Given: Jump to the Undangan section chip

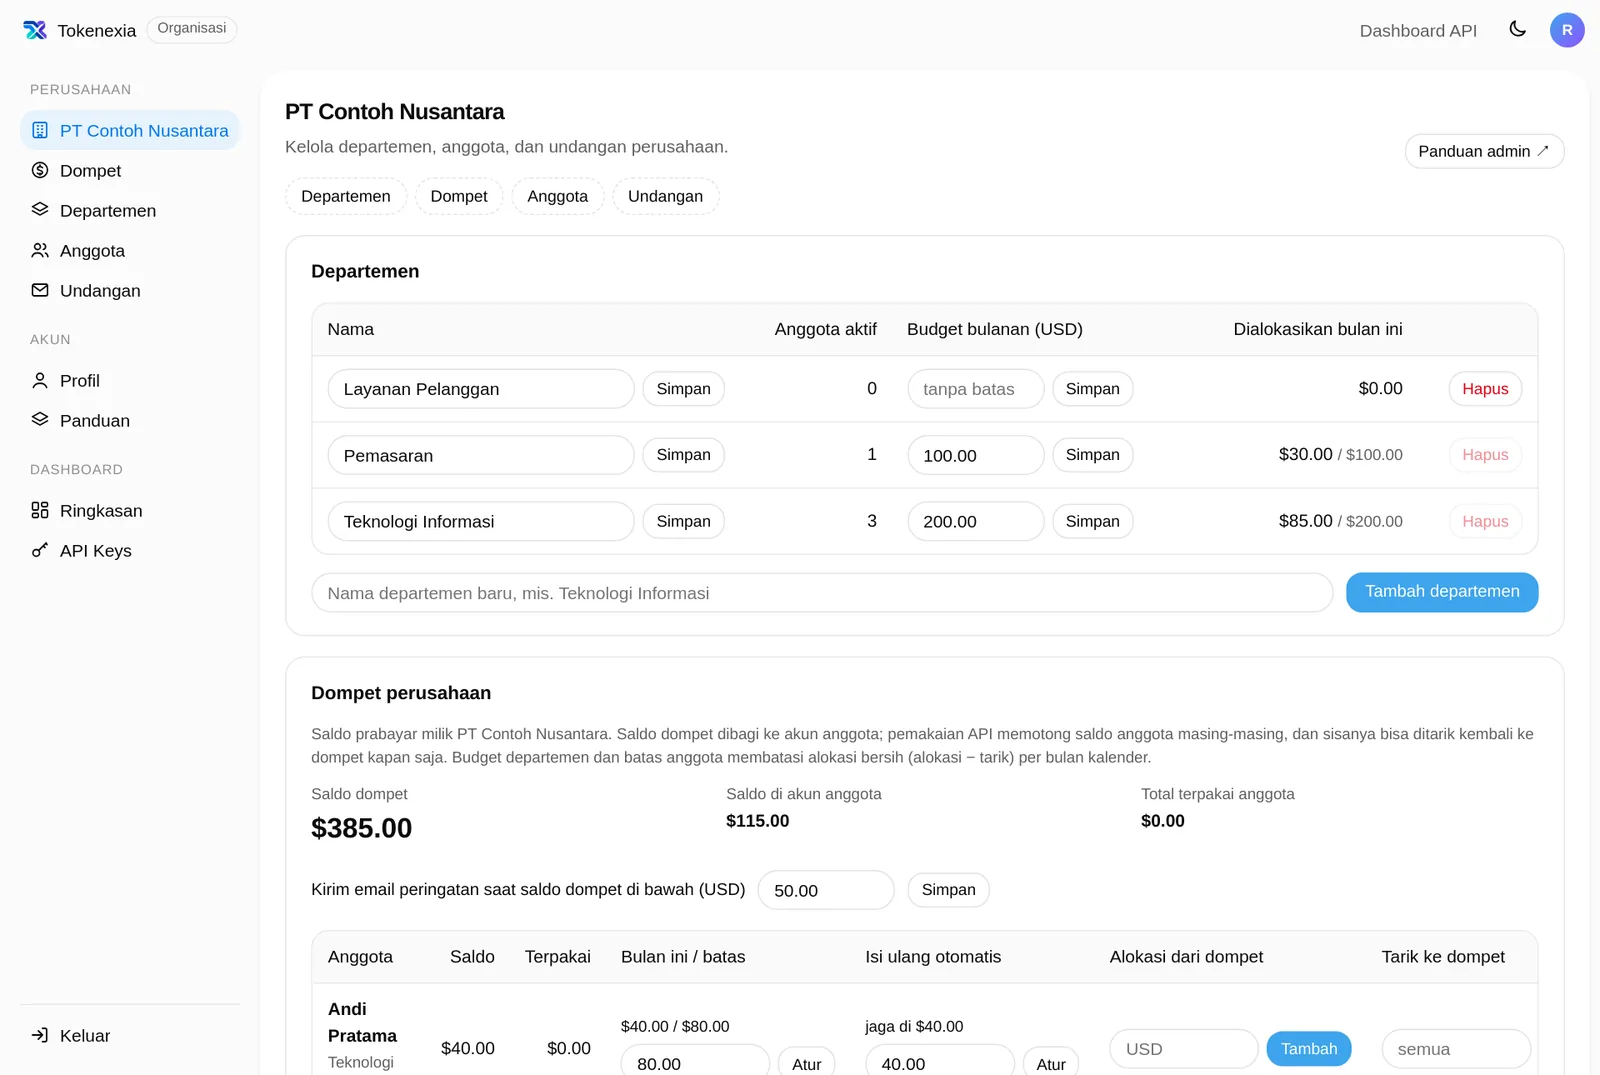Looking at the screenshot, I should click(665, 196).
